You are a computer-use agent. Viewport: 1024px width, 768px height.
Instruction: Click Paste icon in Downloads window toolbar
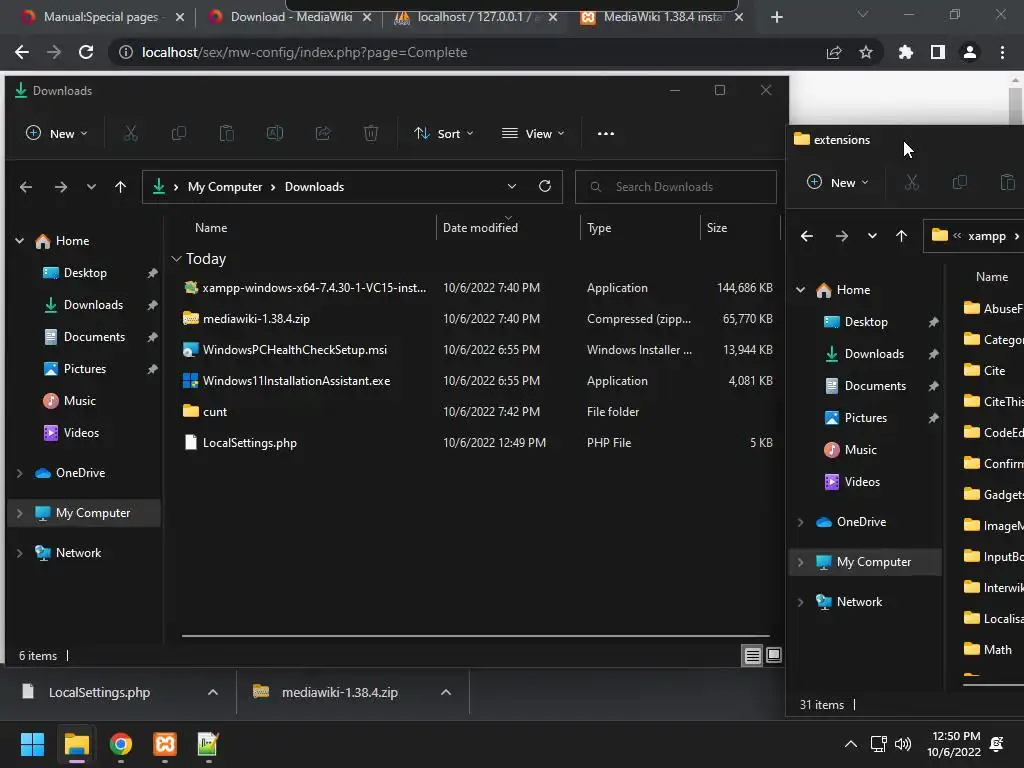point(227,133)
